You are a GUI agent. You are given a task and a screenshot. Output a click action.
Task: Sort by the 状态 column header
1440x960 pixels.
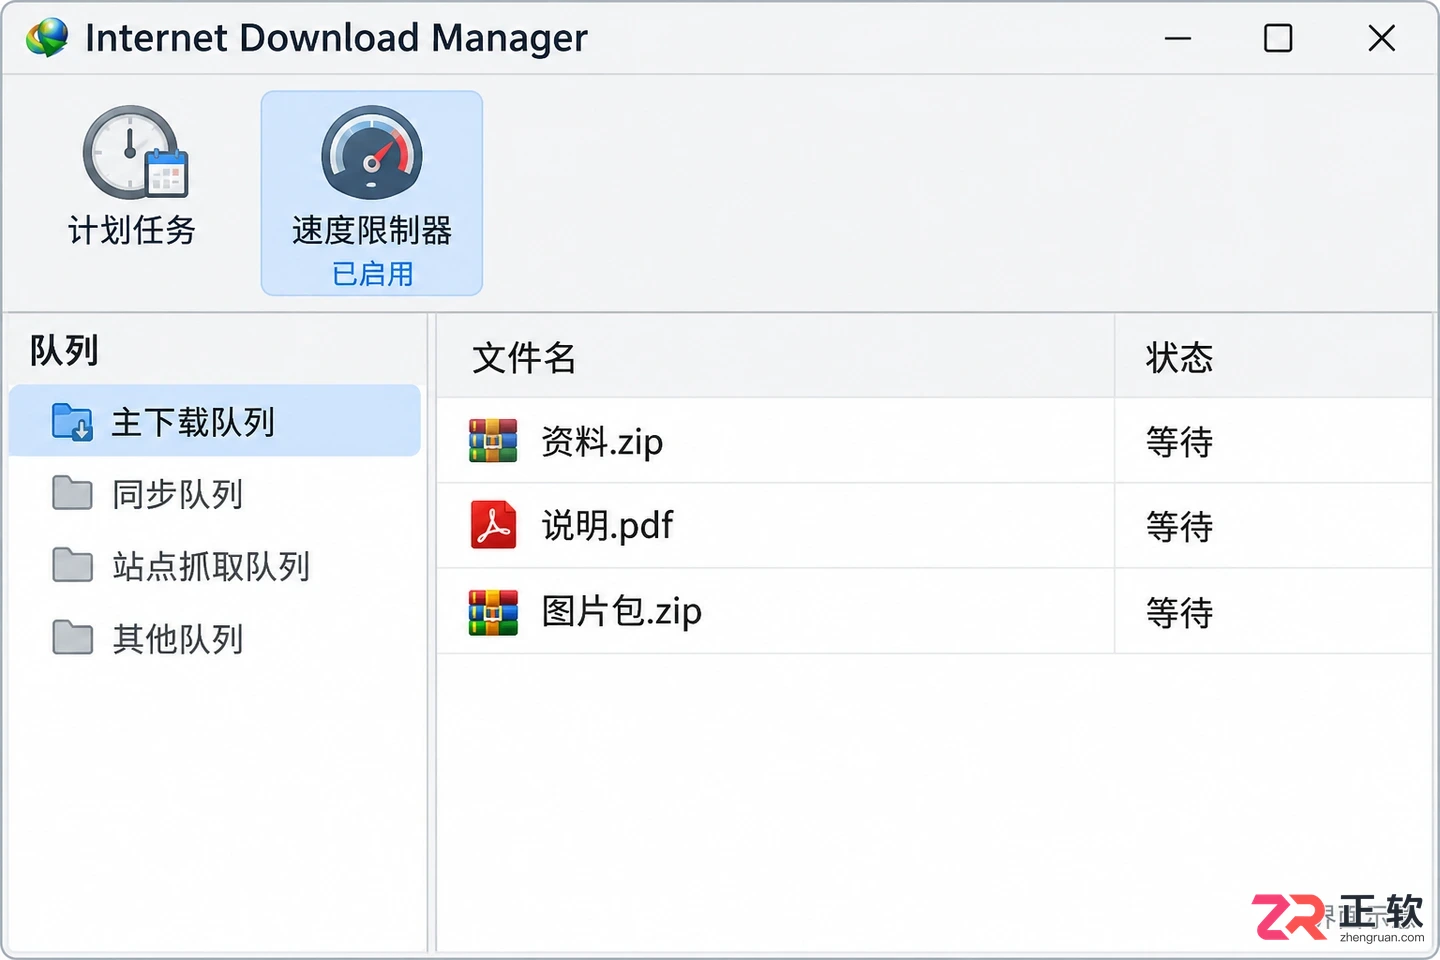point(1274,357)
